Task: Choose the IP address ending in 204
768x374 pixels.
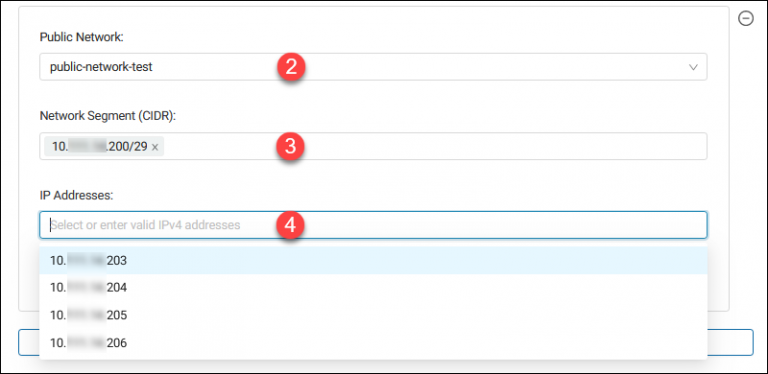Action: [373, 288]
